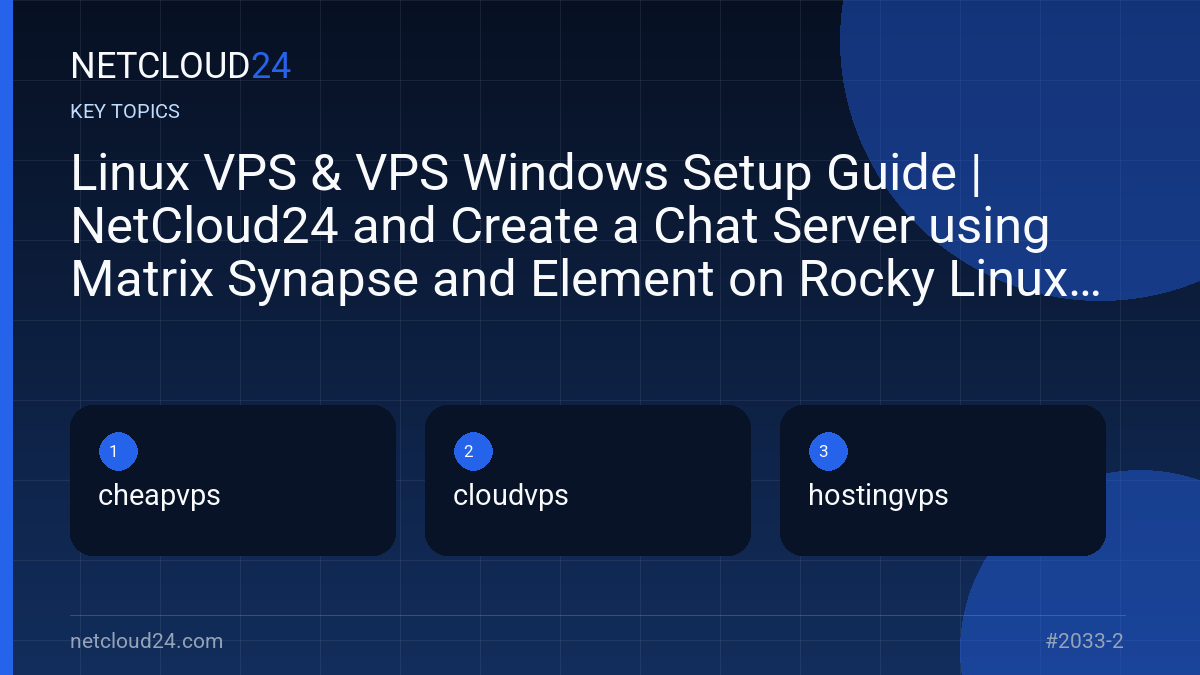Select the cloudvps topic card
This screenshot has height=675, width=1200.
[x=588, y=480]
